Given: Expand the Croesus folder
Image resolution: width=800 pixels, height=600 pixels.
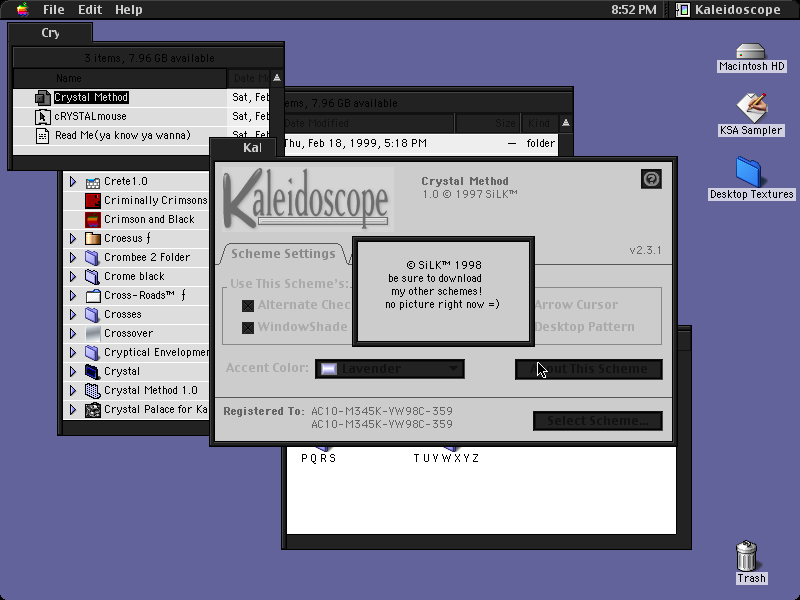Looking at the screenshot, I should click(73, 238).
